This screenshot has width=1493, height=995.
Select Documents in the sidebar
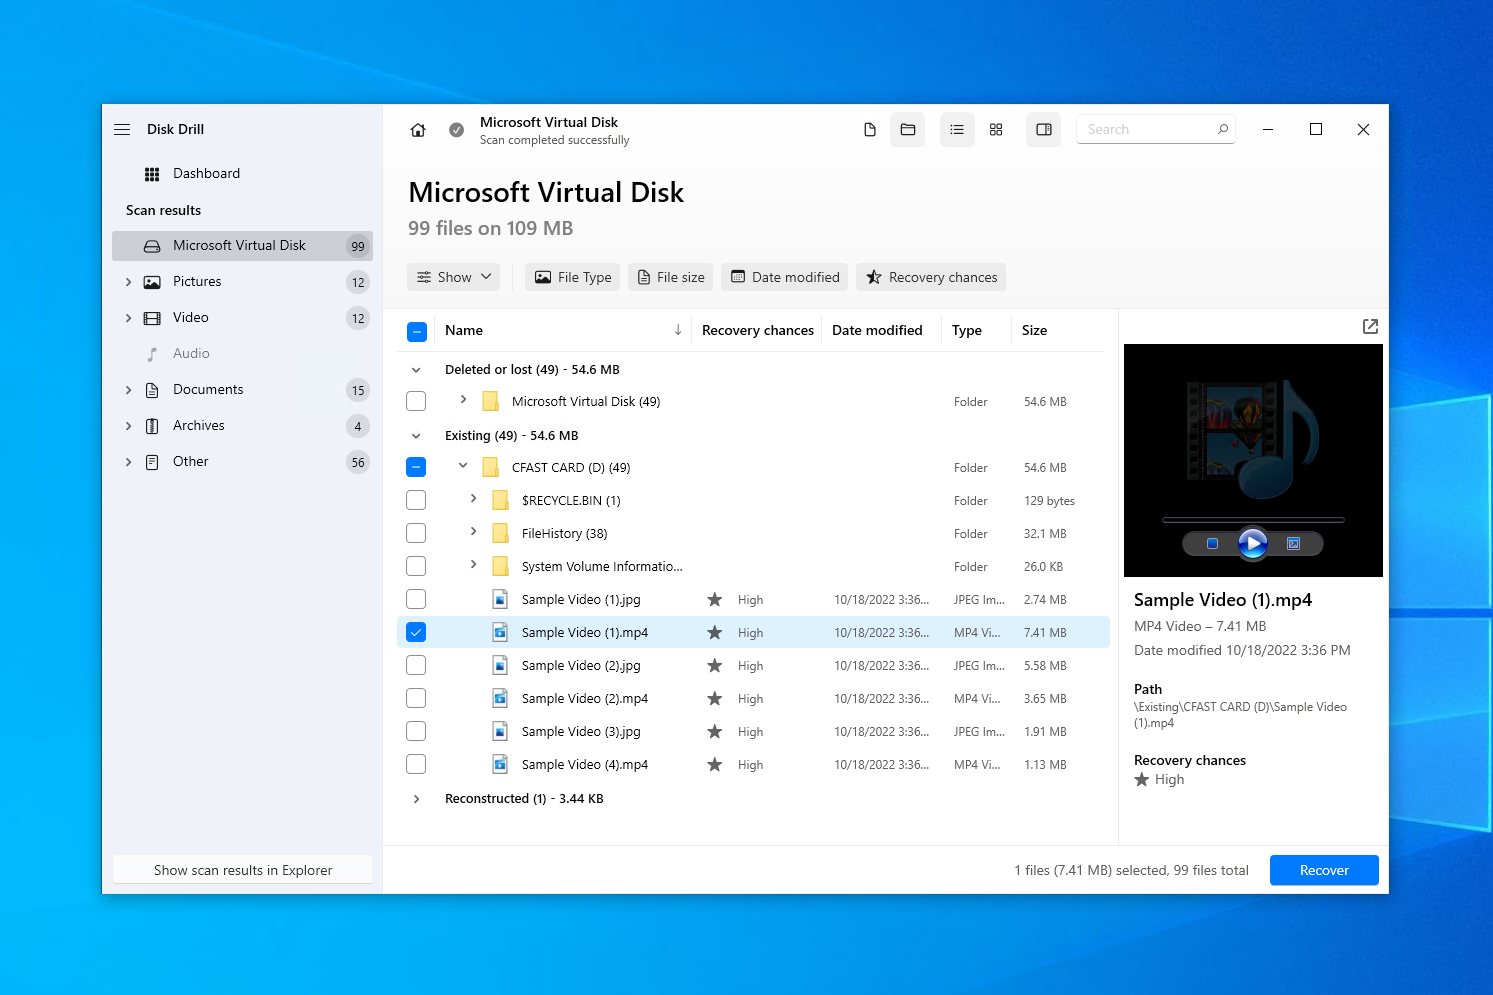[x=208, y=389]
